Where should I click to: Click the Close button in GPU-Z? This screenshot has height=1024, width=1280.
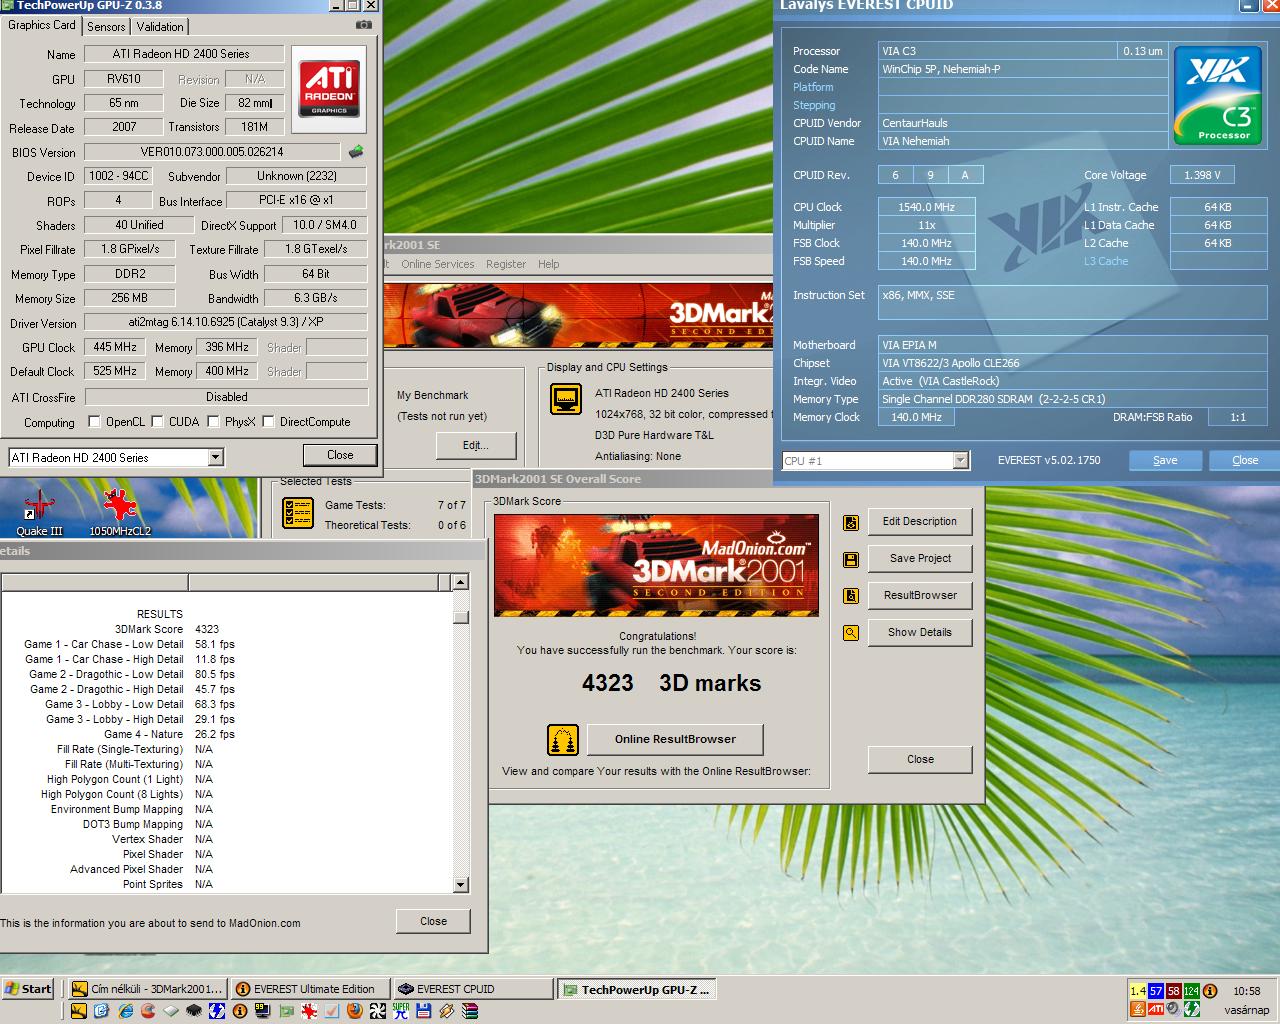(340, 455)
